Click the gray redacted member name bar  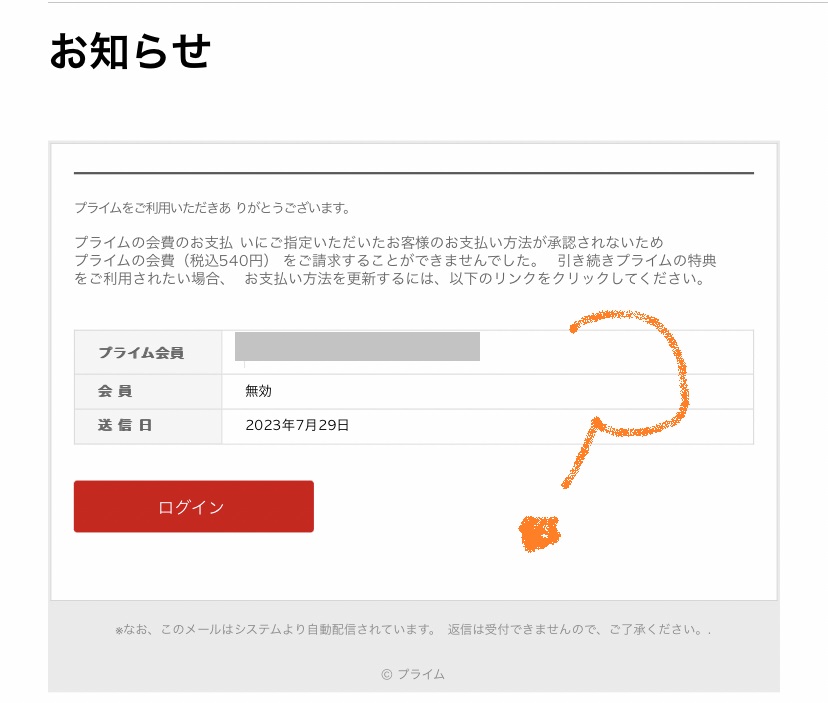[357, 346]
